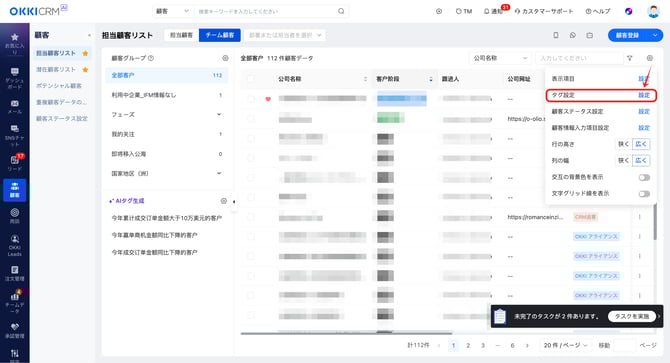Set 列の幅 to 狭く
This screenshot has height=363, width=670.
coord(623,161)
